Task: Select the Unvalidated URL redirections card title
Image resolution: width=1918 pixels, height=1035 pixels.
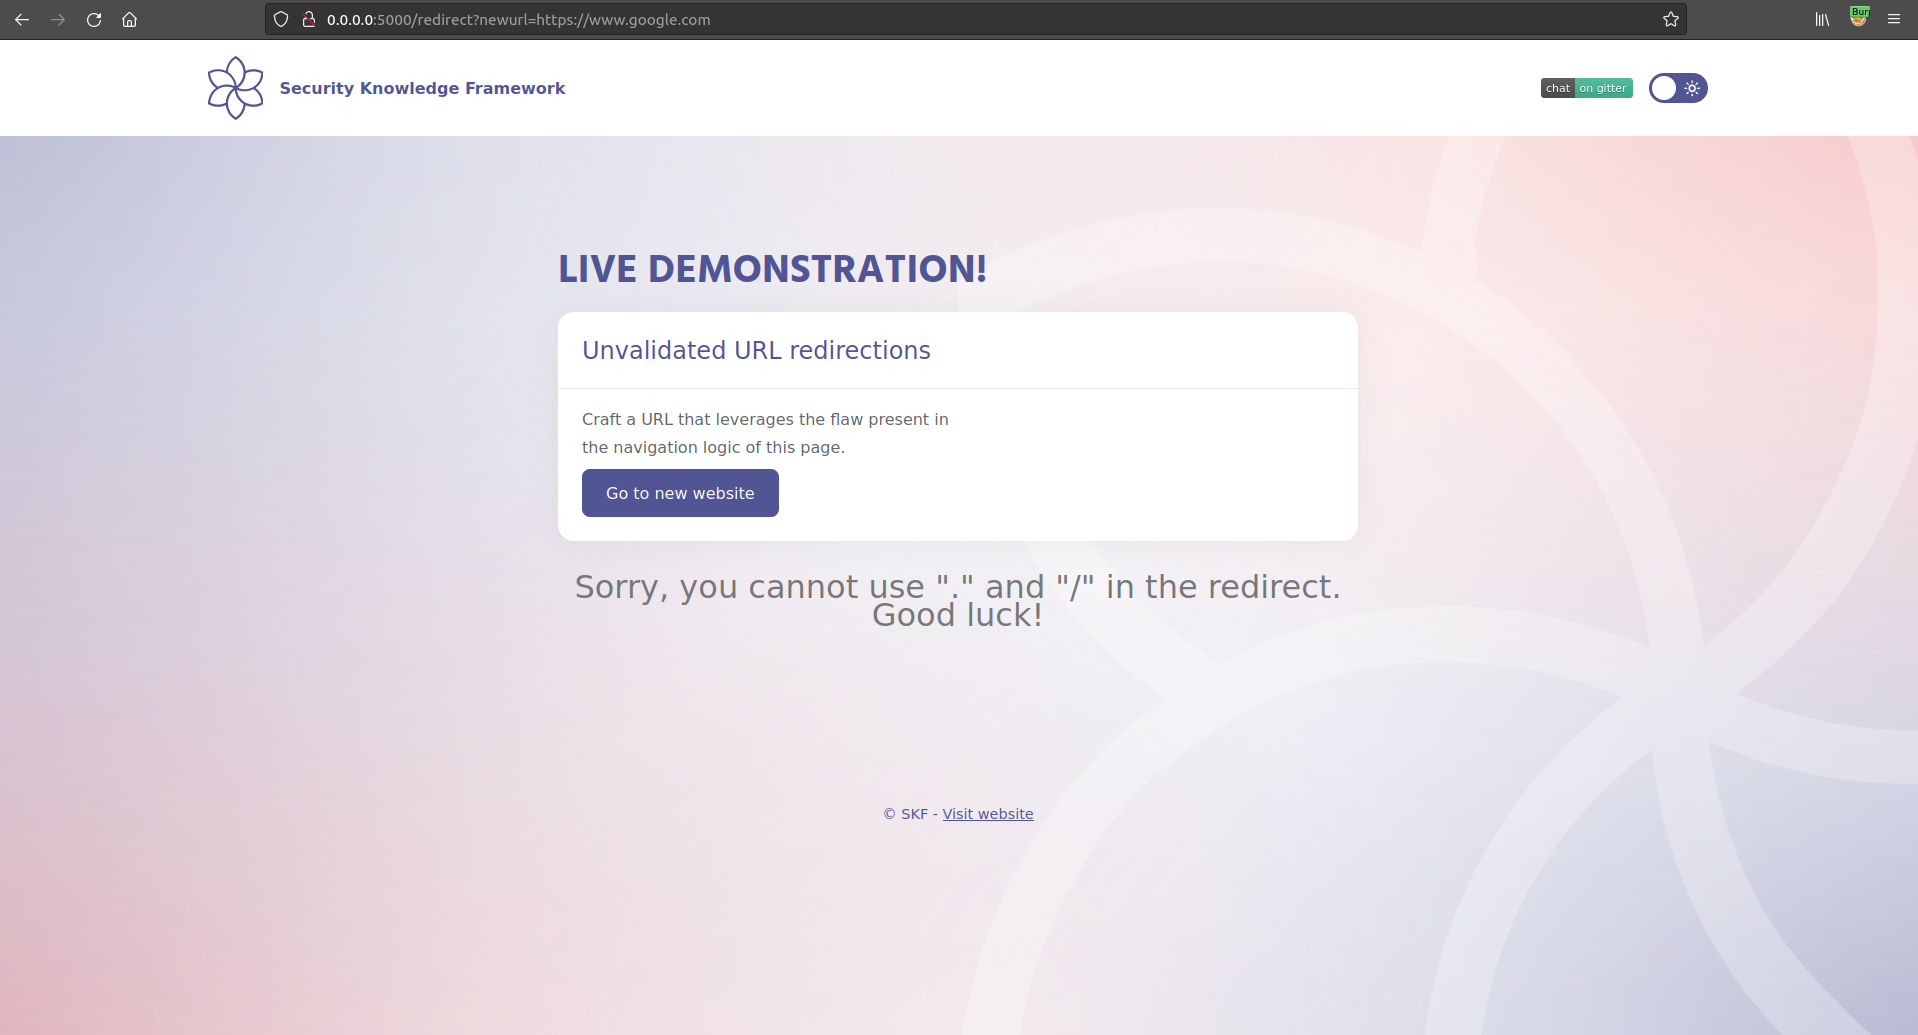Action: click(x=756, y=350)
